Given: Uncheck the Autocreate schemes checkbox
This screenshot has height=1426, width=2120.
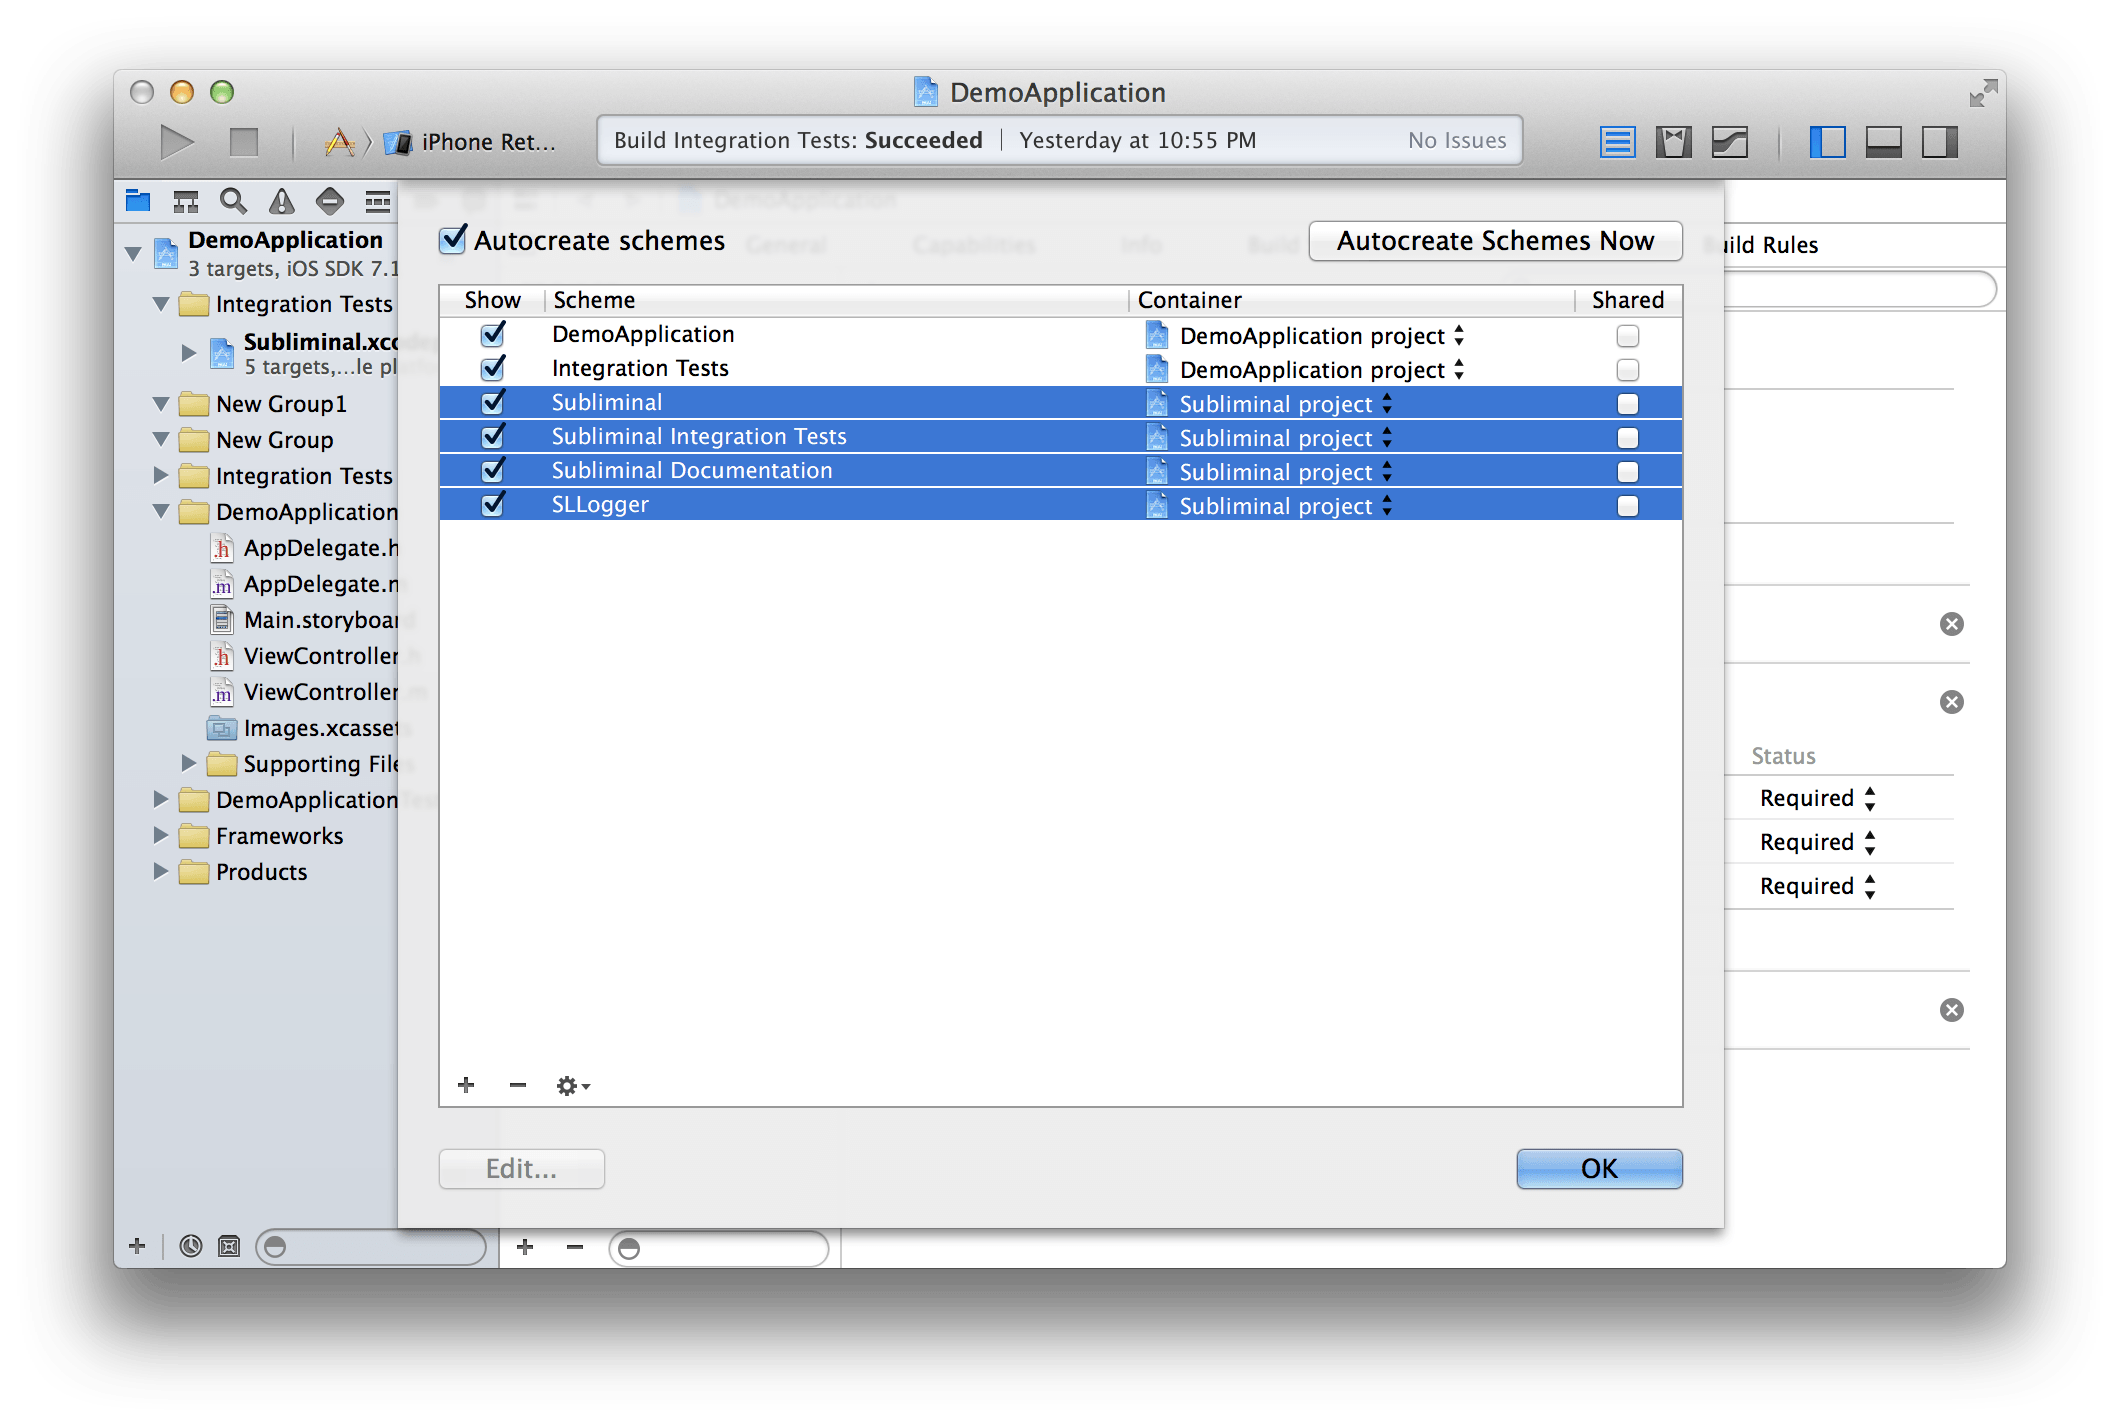Looking at the screenshot, I should (453, 240).
